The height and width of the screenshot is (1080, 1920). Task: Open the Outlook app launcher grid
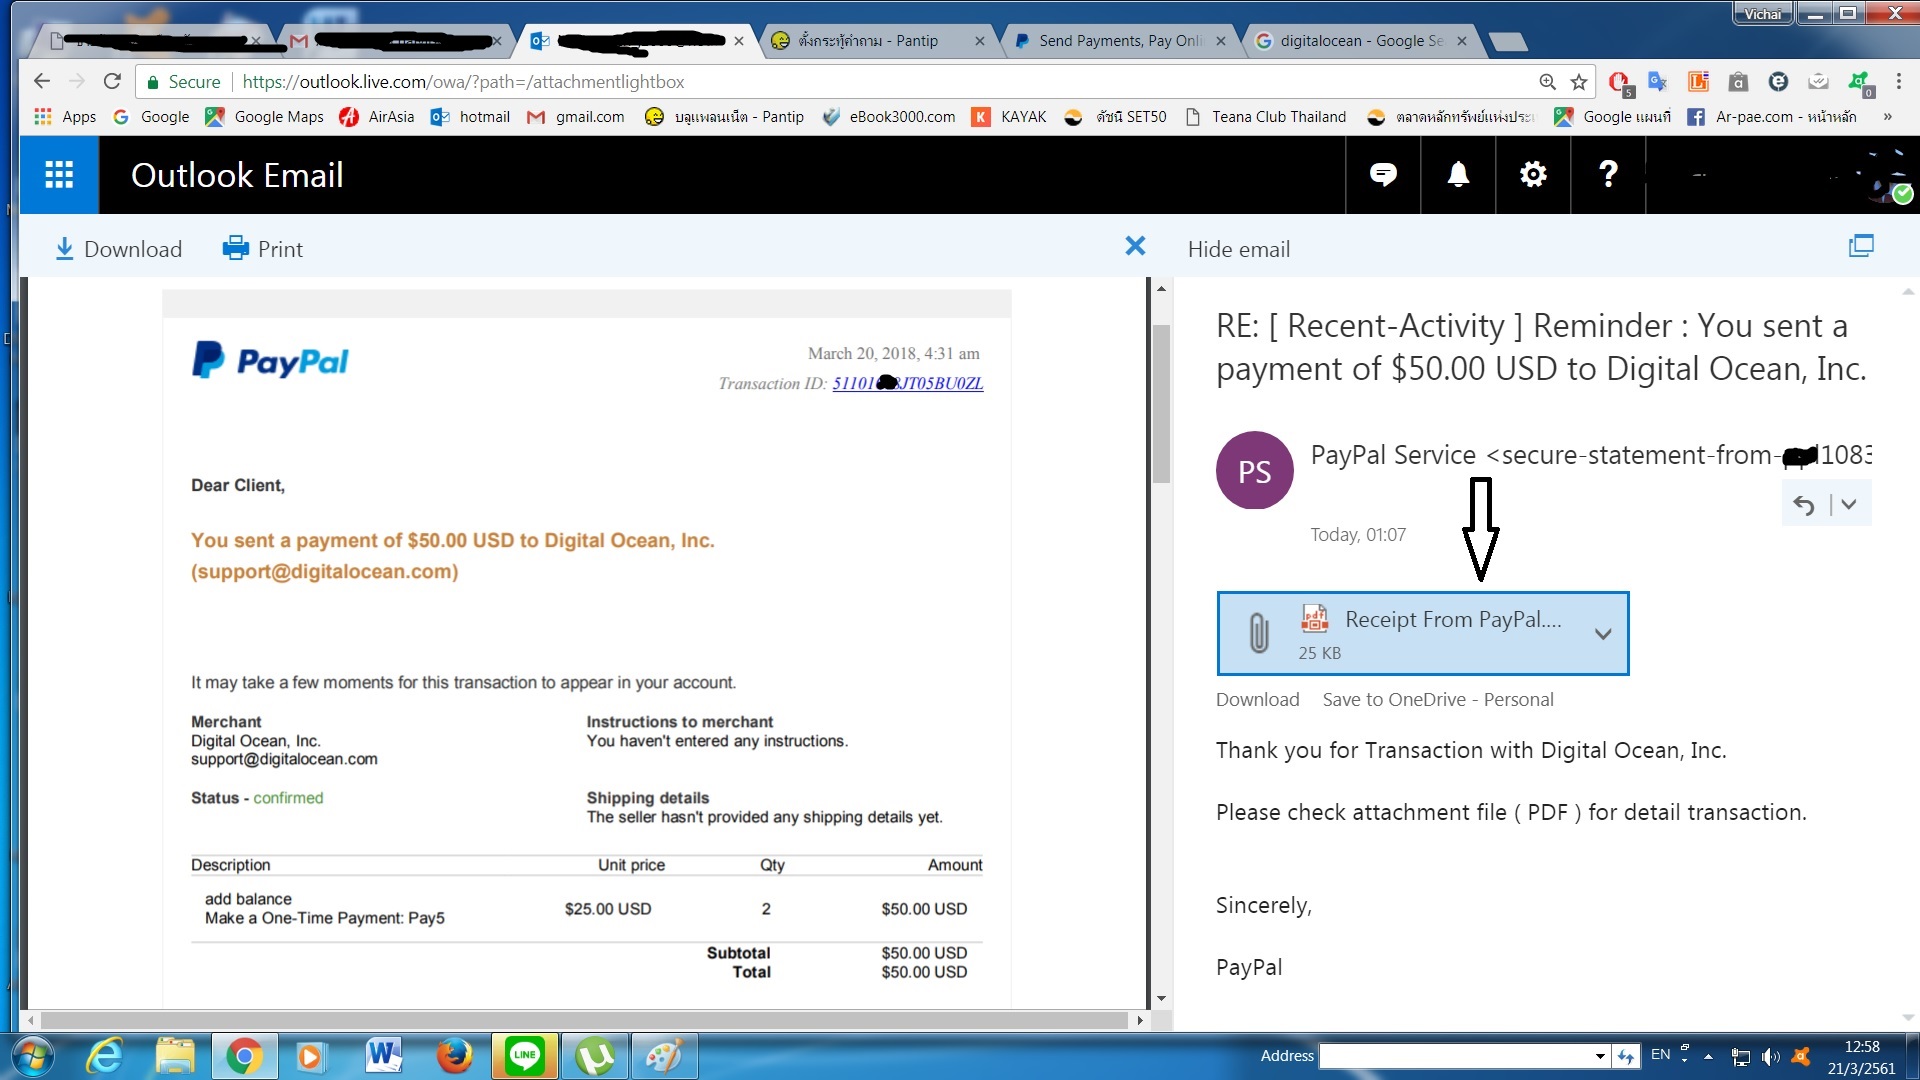point(59,175)
